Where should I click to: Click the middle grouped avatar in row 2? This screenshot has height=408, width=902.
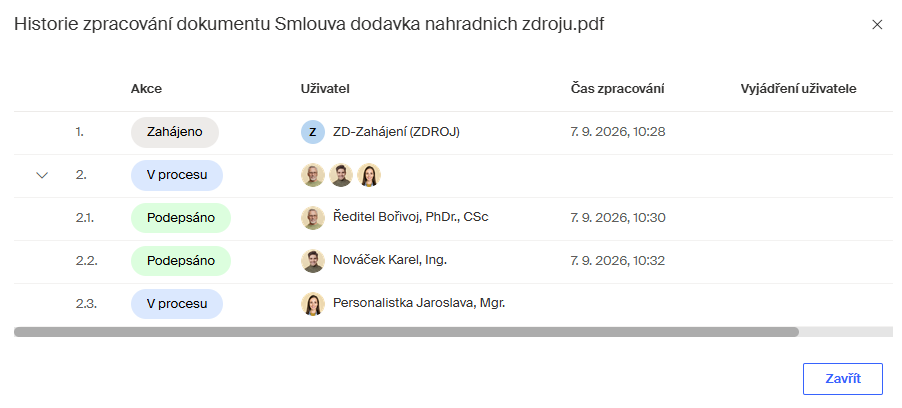pos(341,175)
